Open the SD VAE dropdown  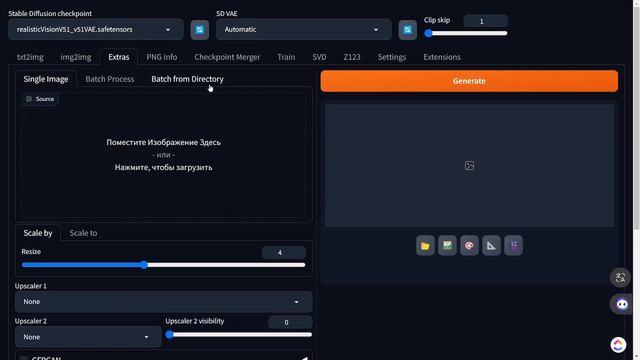(x=304, y=29)
